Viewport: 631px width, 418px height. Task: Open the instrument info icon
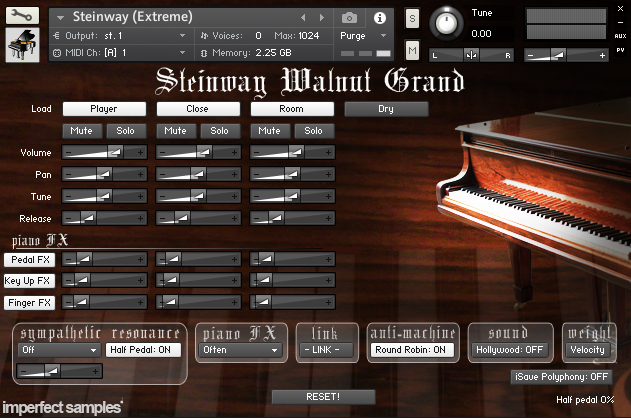(379, 18)
